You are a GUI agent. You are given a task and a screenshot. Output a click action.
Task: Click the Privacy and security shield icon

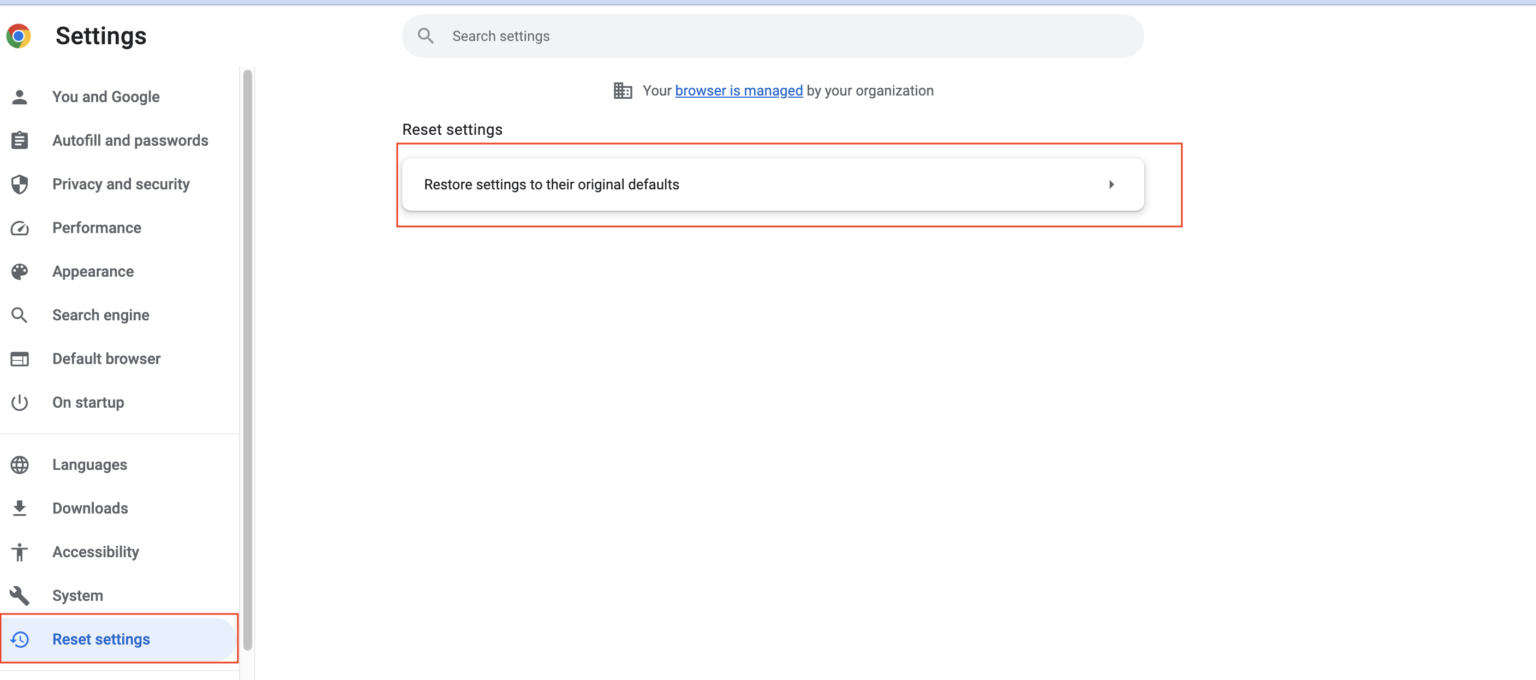19,184
